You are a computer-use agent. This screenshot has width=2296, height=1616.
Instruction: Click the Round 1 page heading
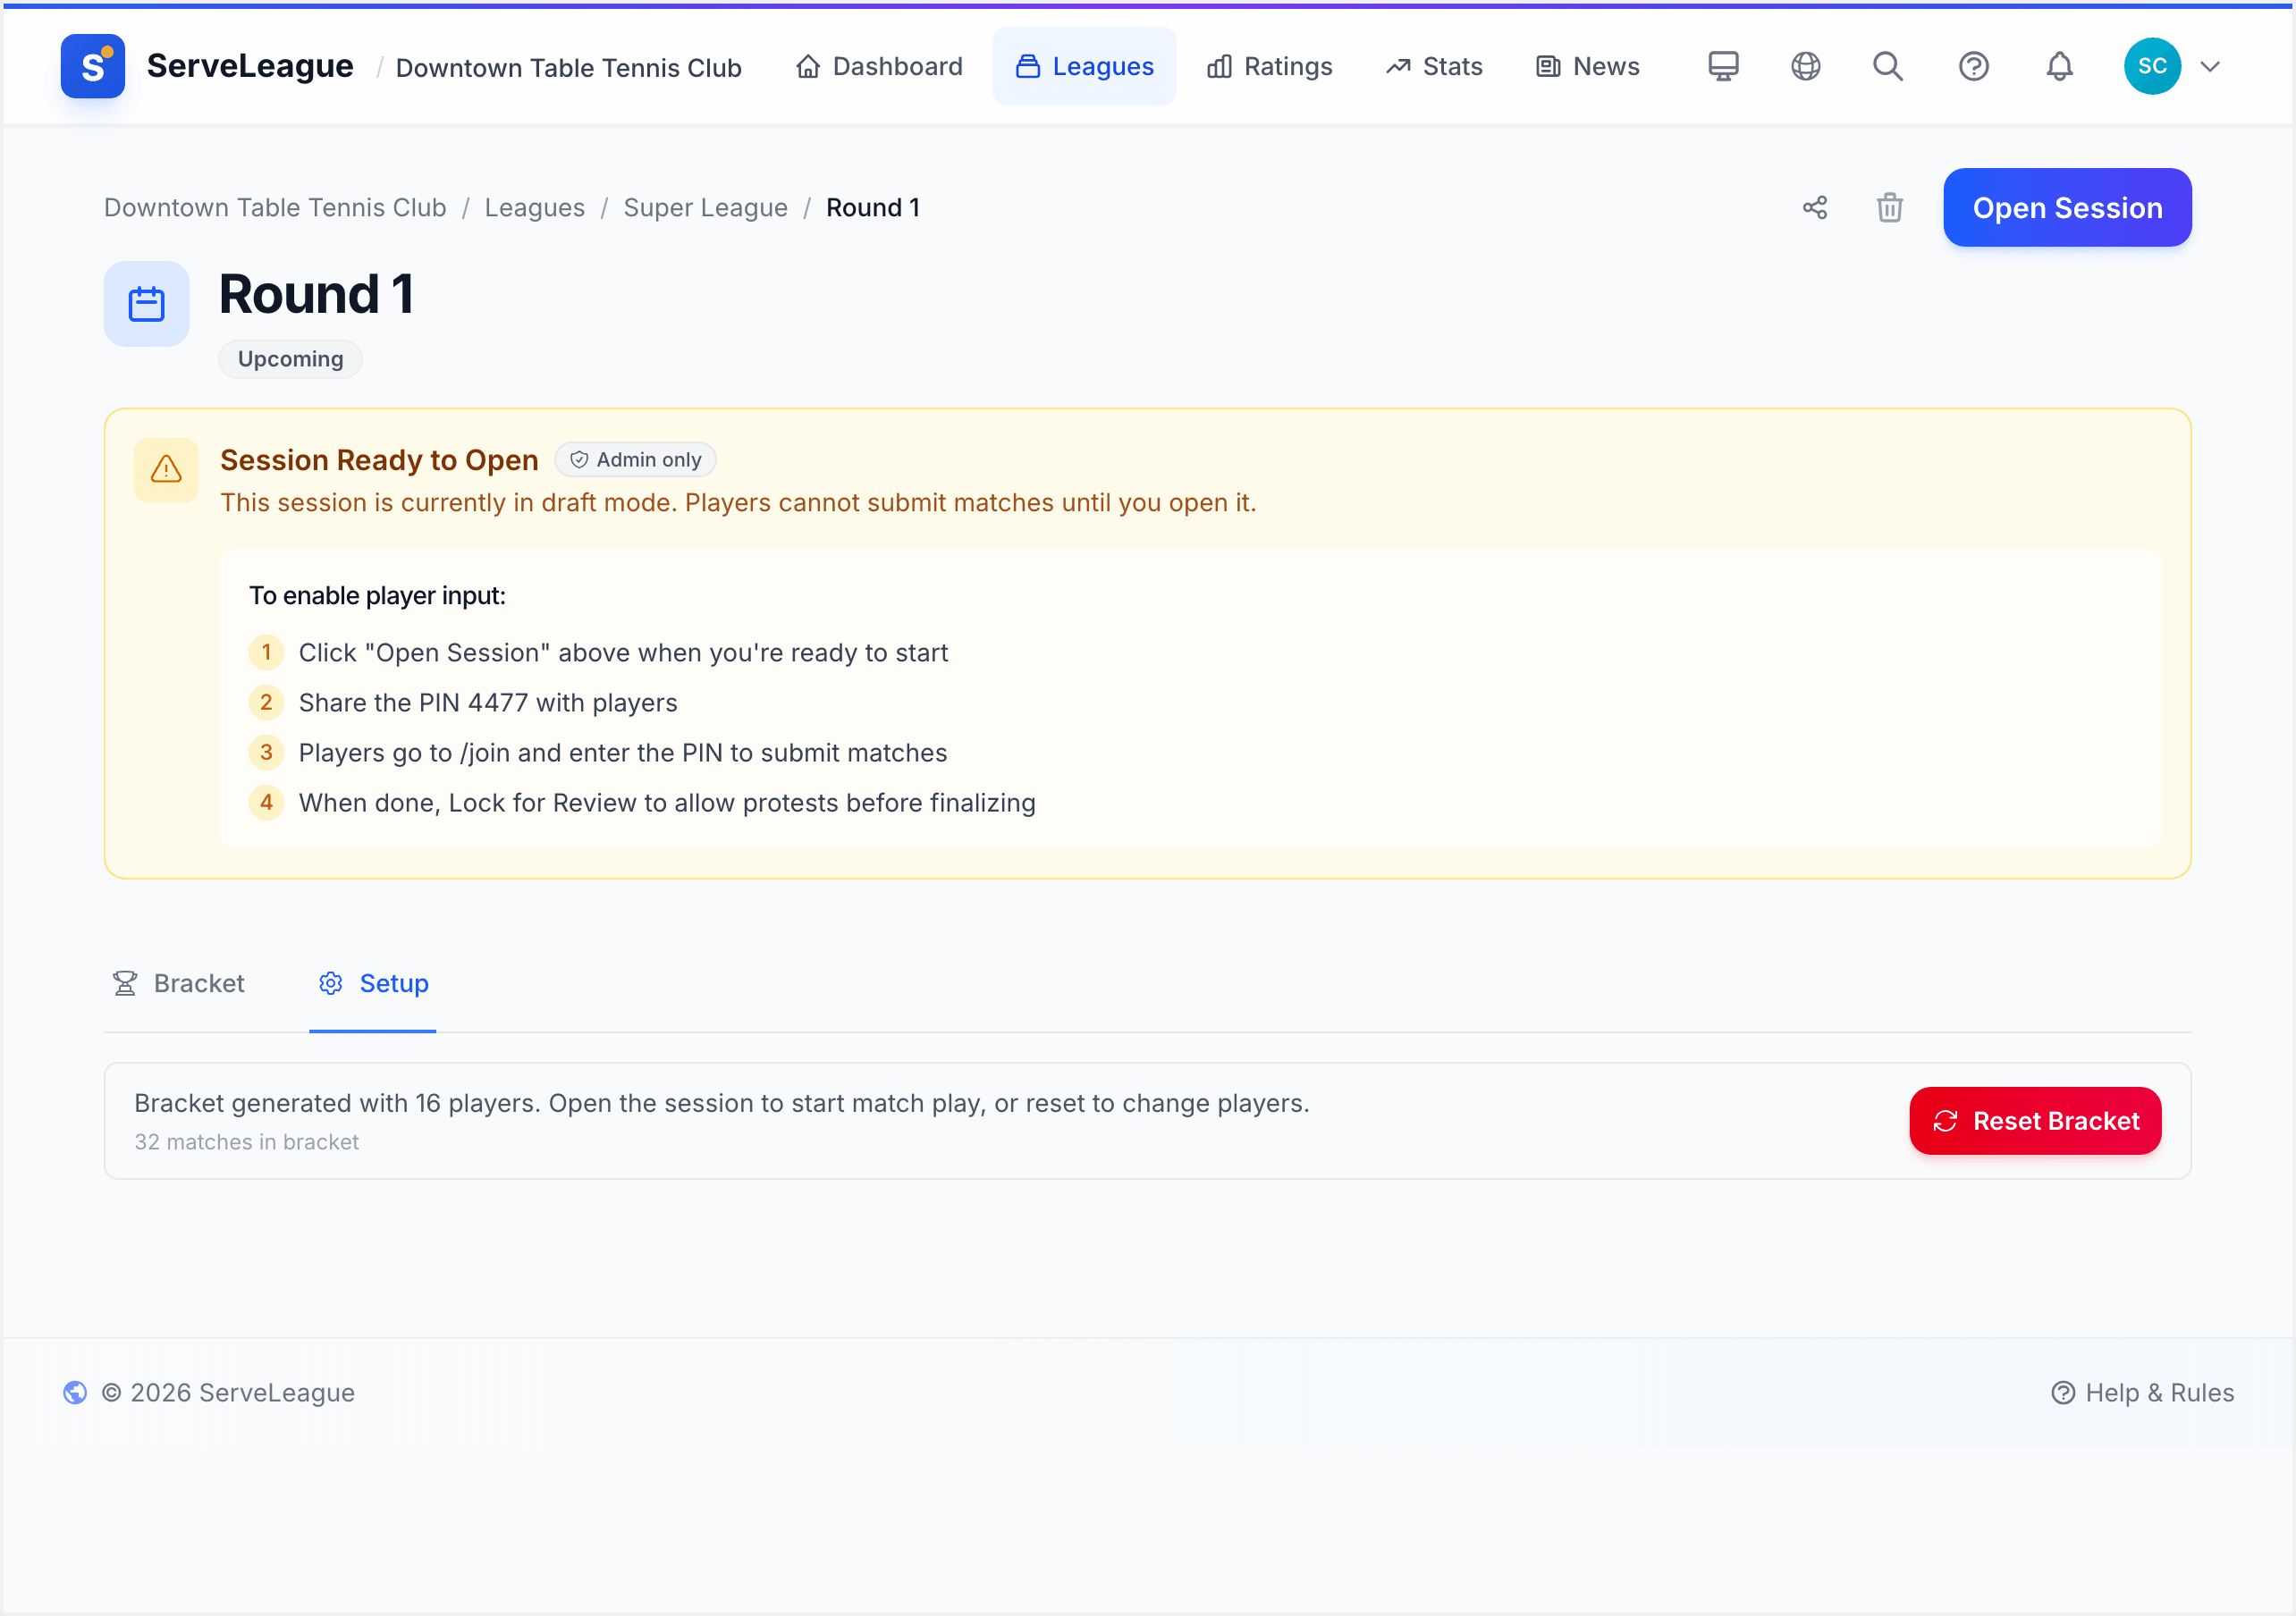click(316, 294)
